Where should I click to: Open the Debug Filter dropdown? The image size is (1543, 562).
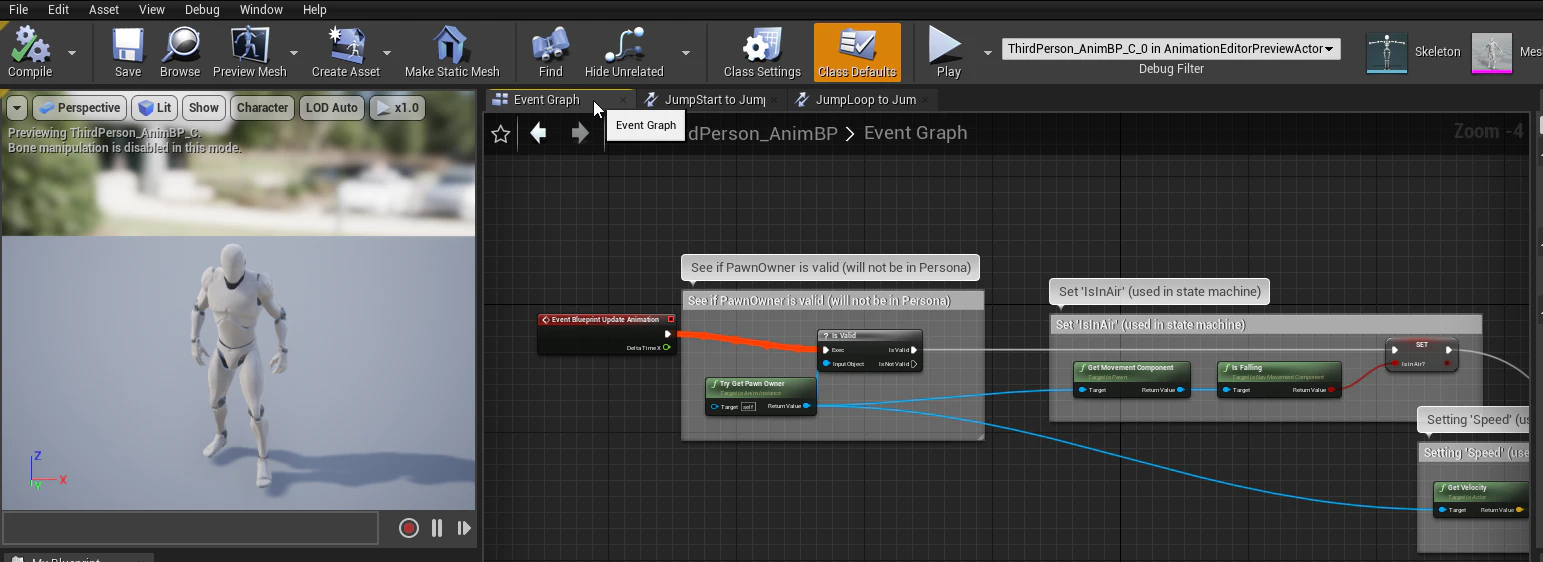(x=1171, y=49)
